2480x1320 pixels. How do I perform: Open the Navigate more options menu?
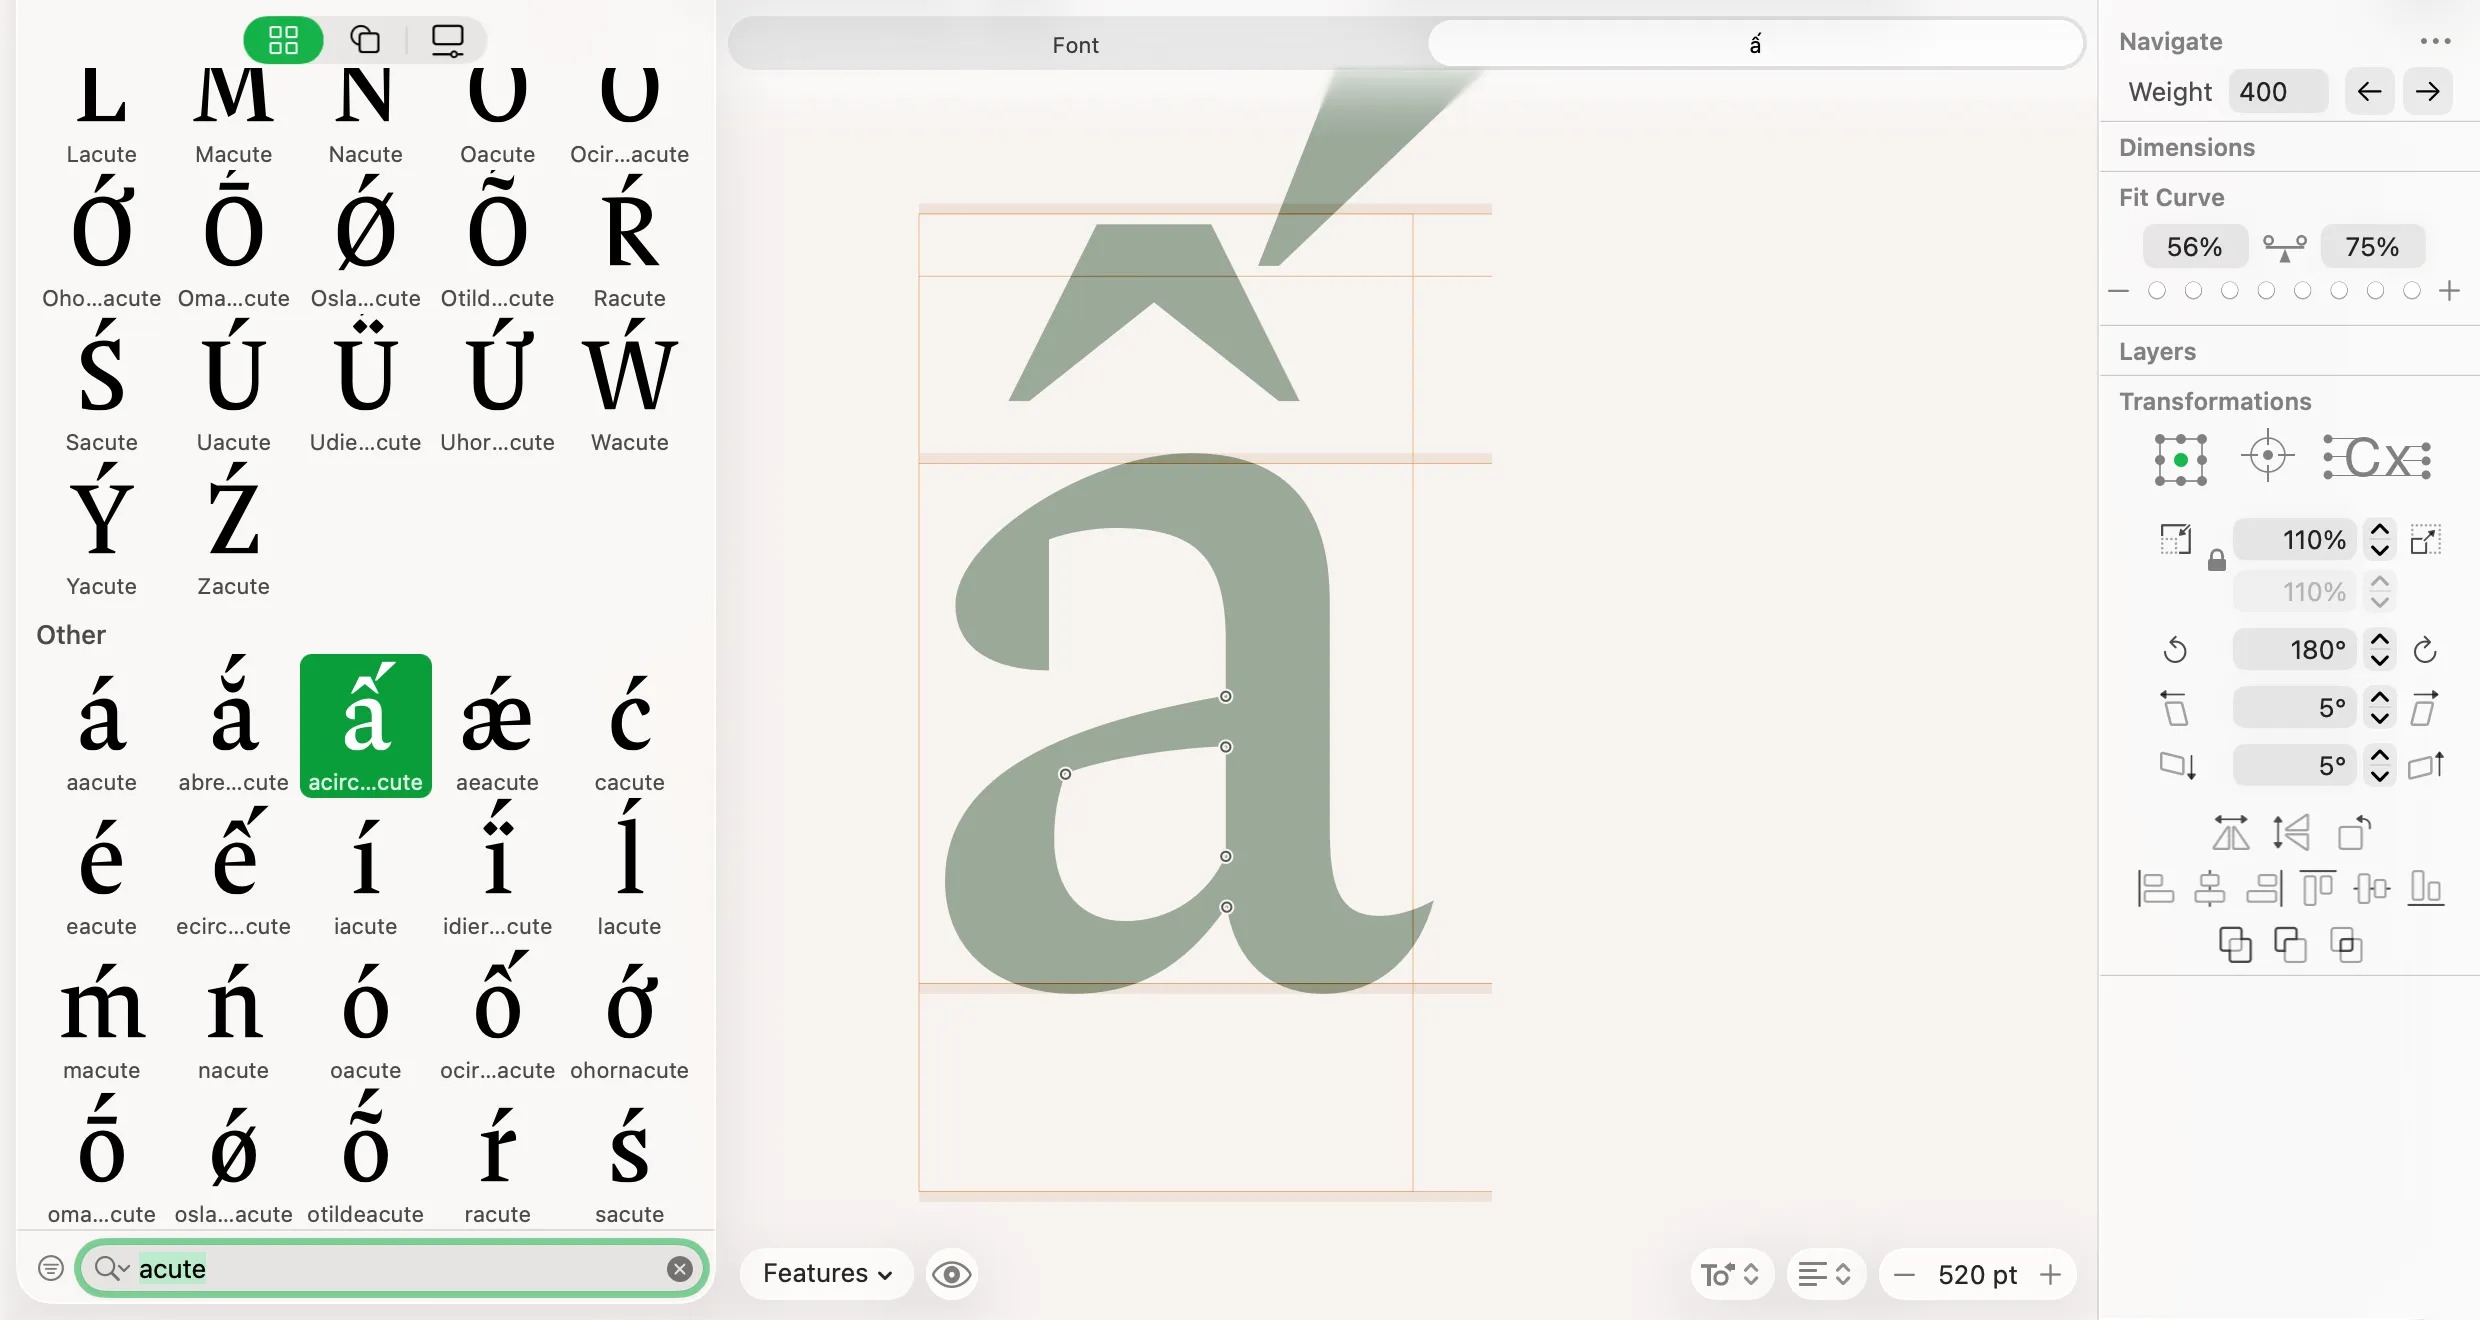click(x=2435, y=41)
